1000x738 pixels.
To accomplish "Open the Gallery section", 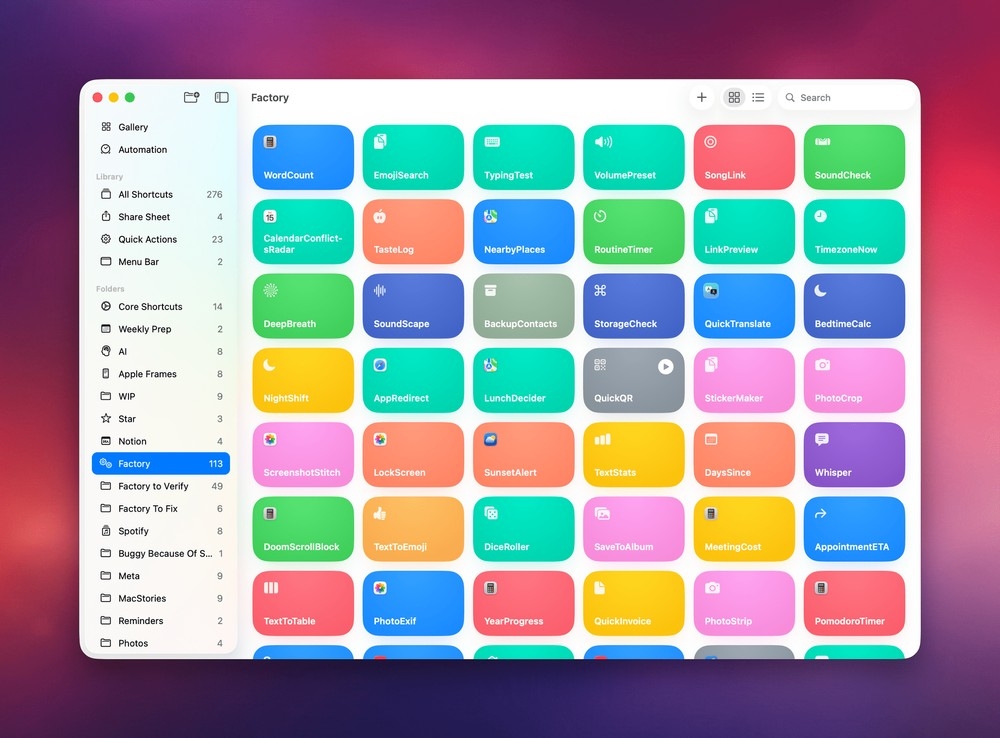I will tap(161, 127).
